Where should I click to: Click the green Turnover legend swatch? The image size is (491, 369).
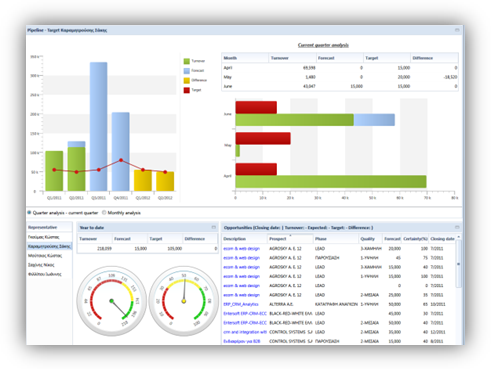187,61
